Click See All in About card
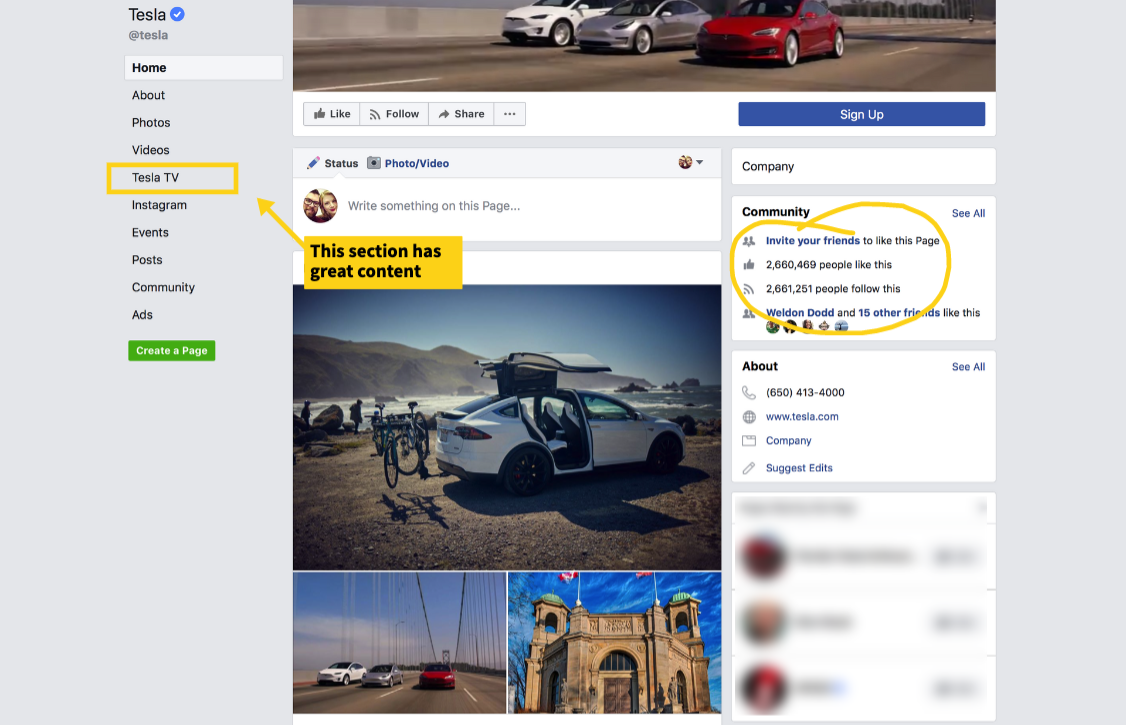Image resolution: width=1126 pixels, height=725 pixels. coord(968,367)
